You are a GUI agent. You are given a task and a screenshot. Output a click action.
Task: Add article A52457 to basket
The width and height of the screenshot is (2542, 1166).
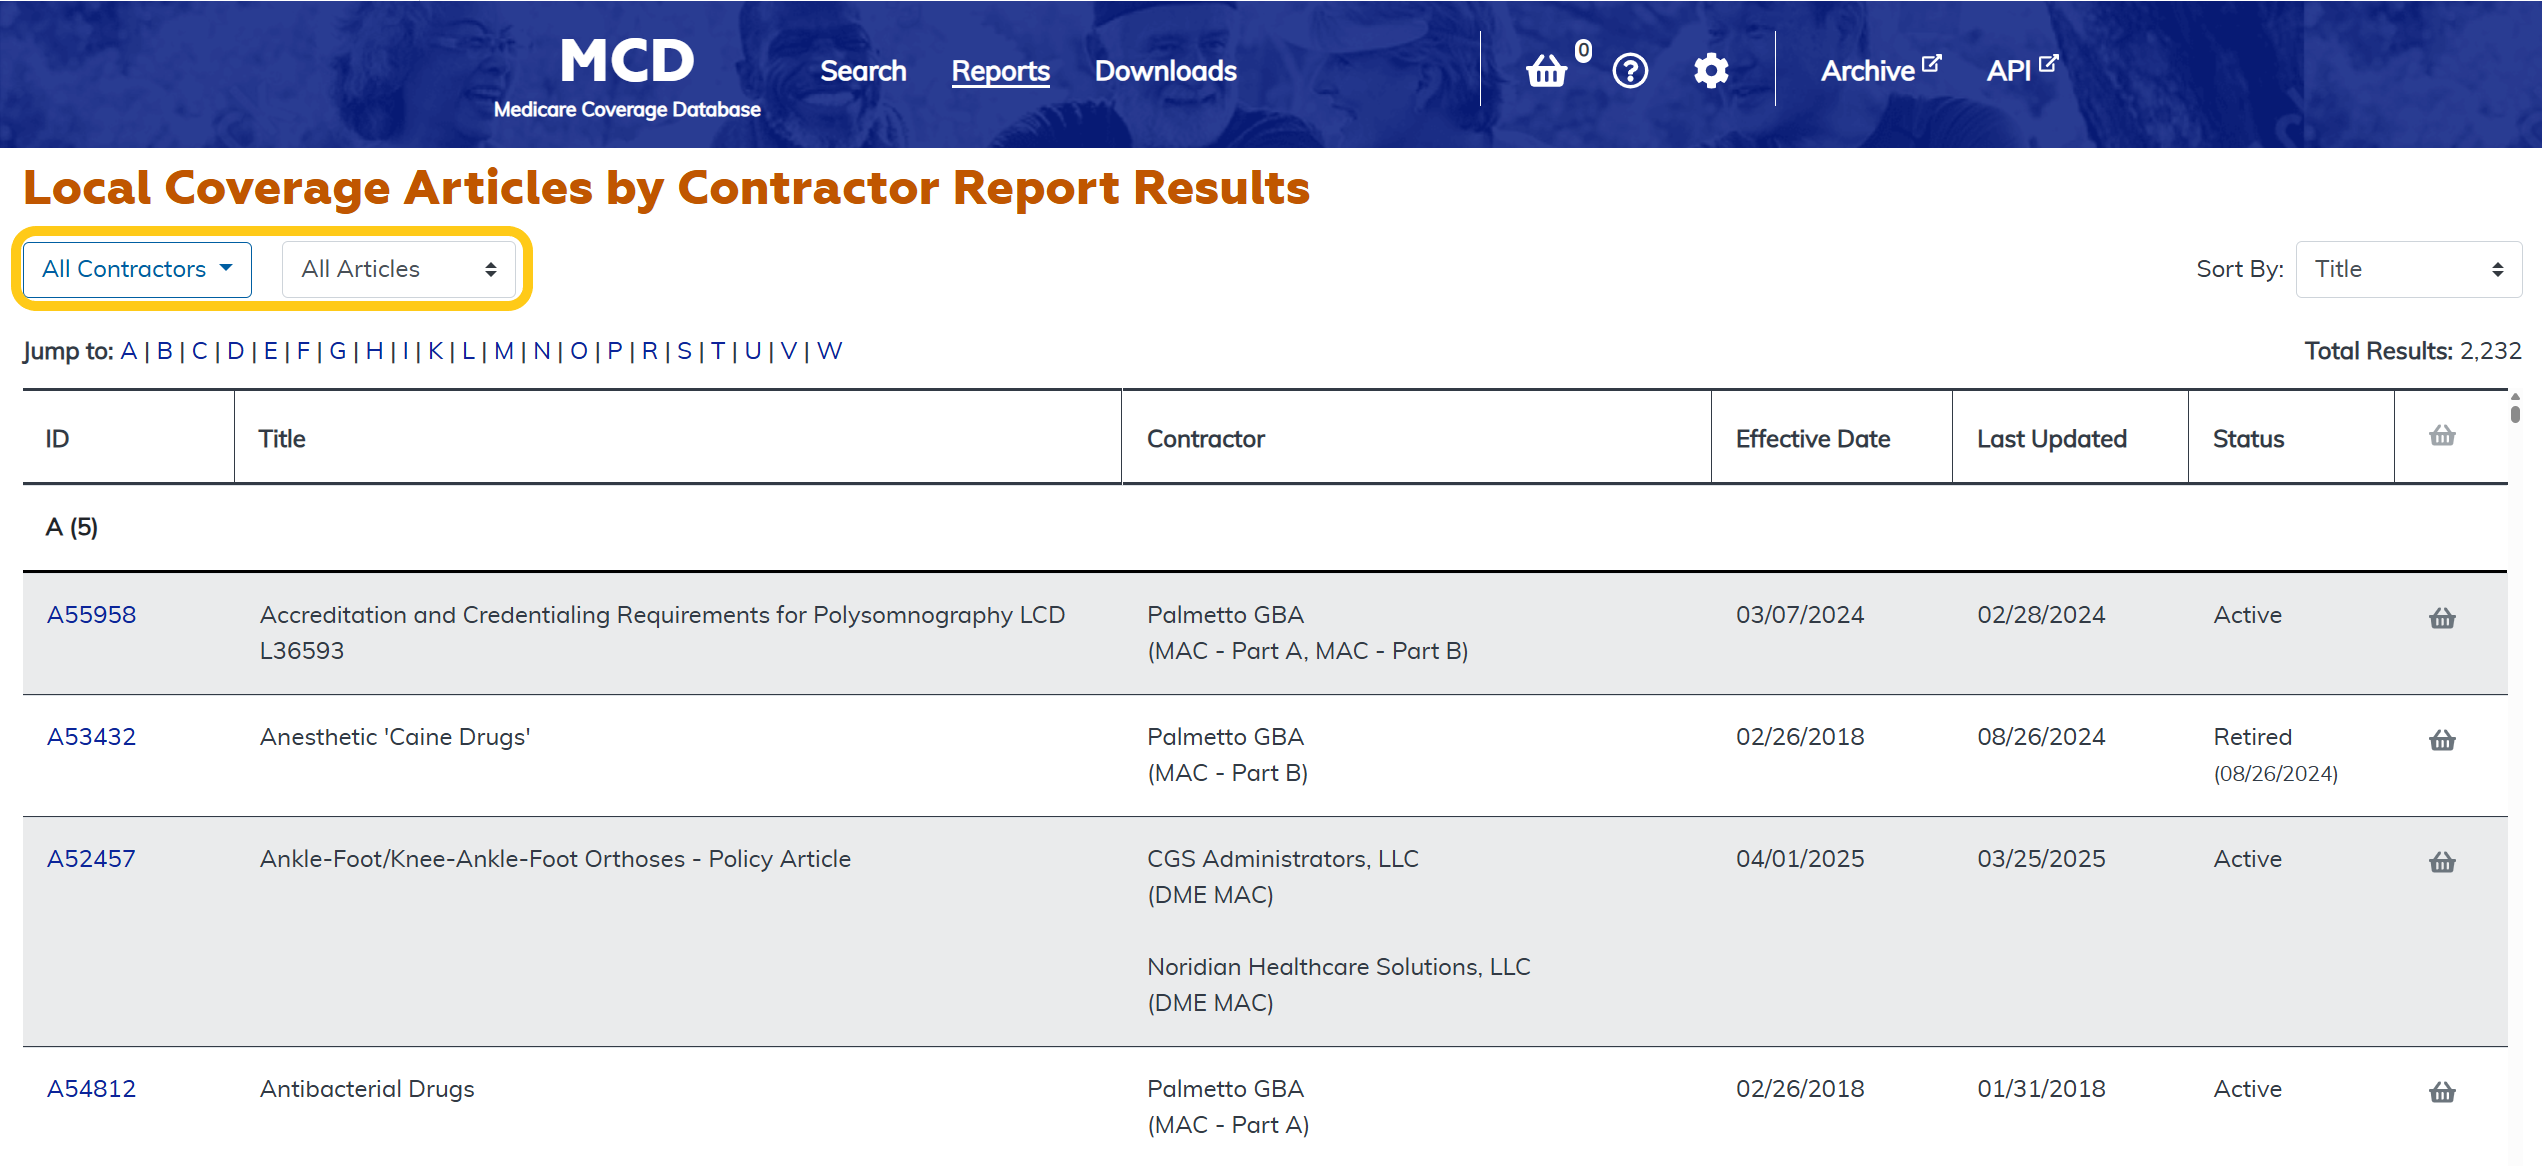(x=2442, y=862)
